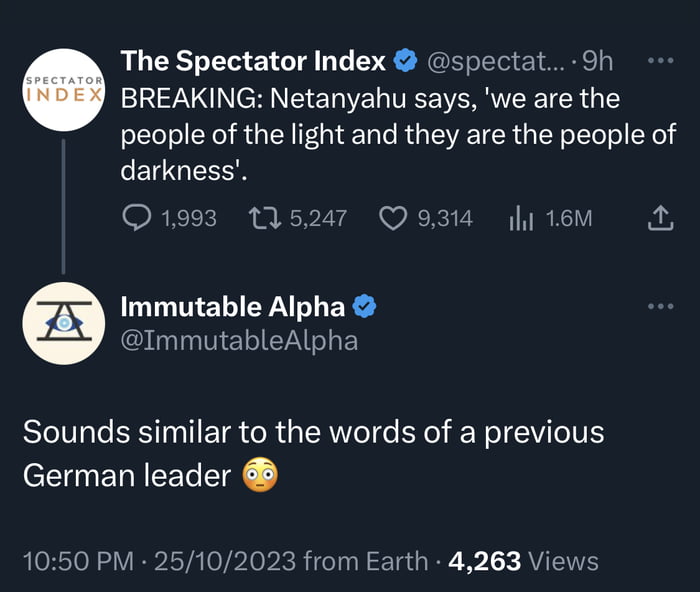The height and width of the screenshot is (592, 700).
Task: Click the reply icon on Spectator Index tweet
Action: point(138,218)
